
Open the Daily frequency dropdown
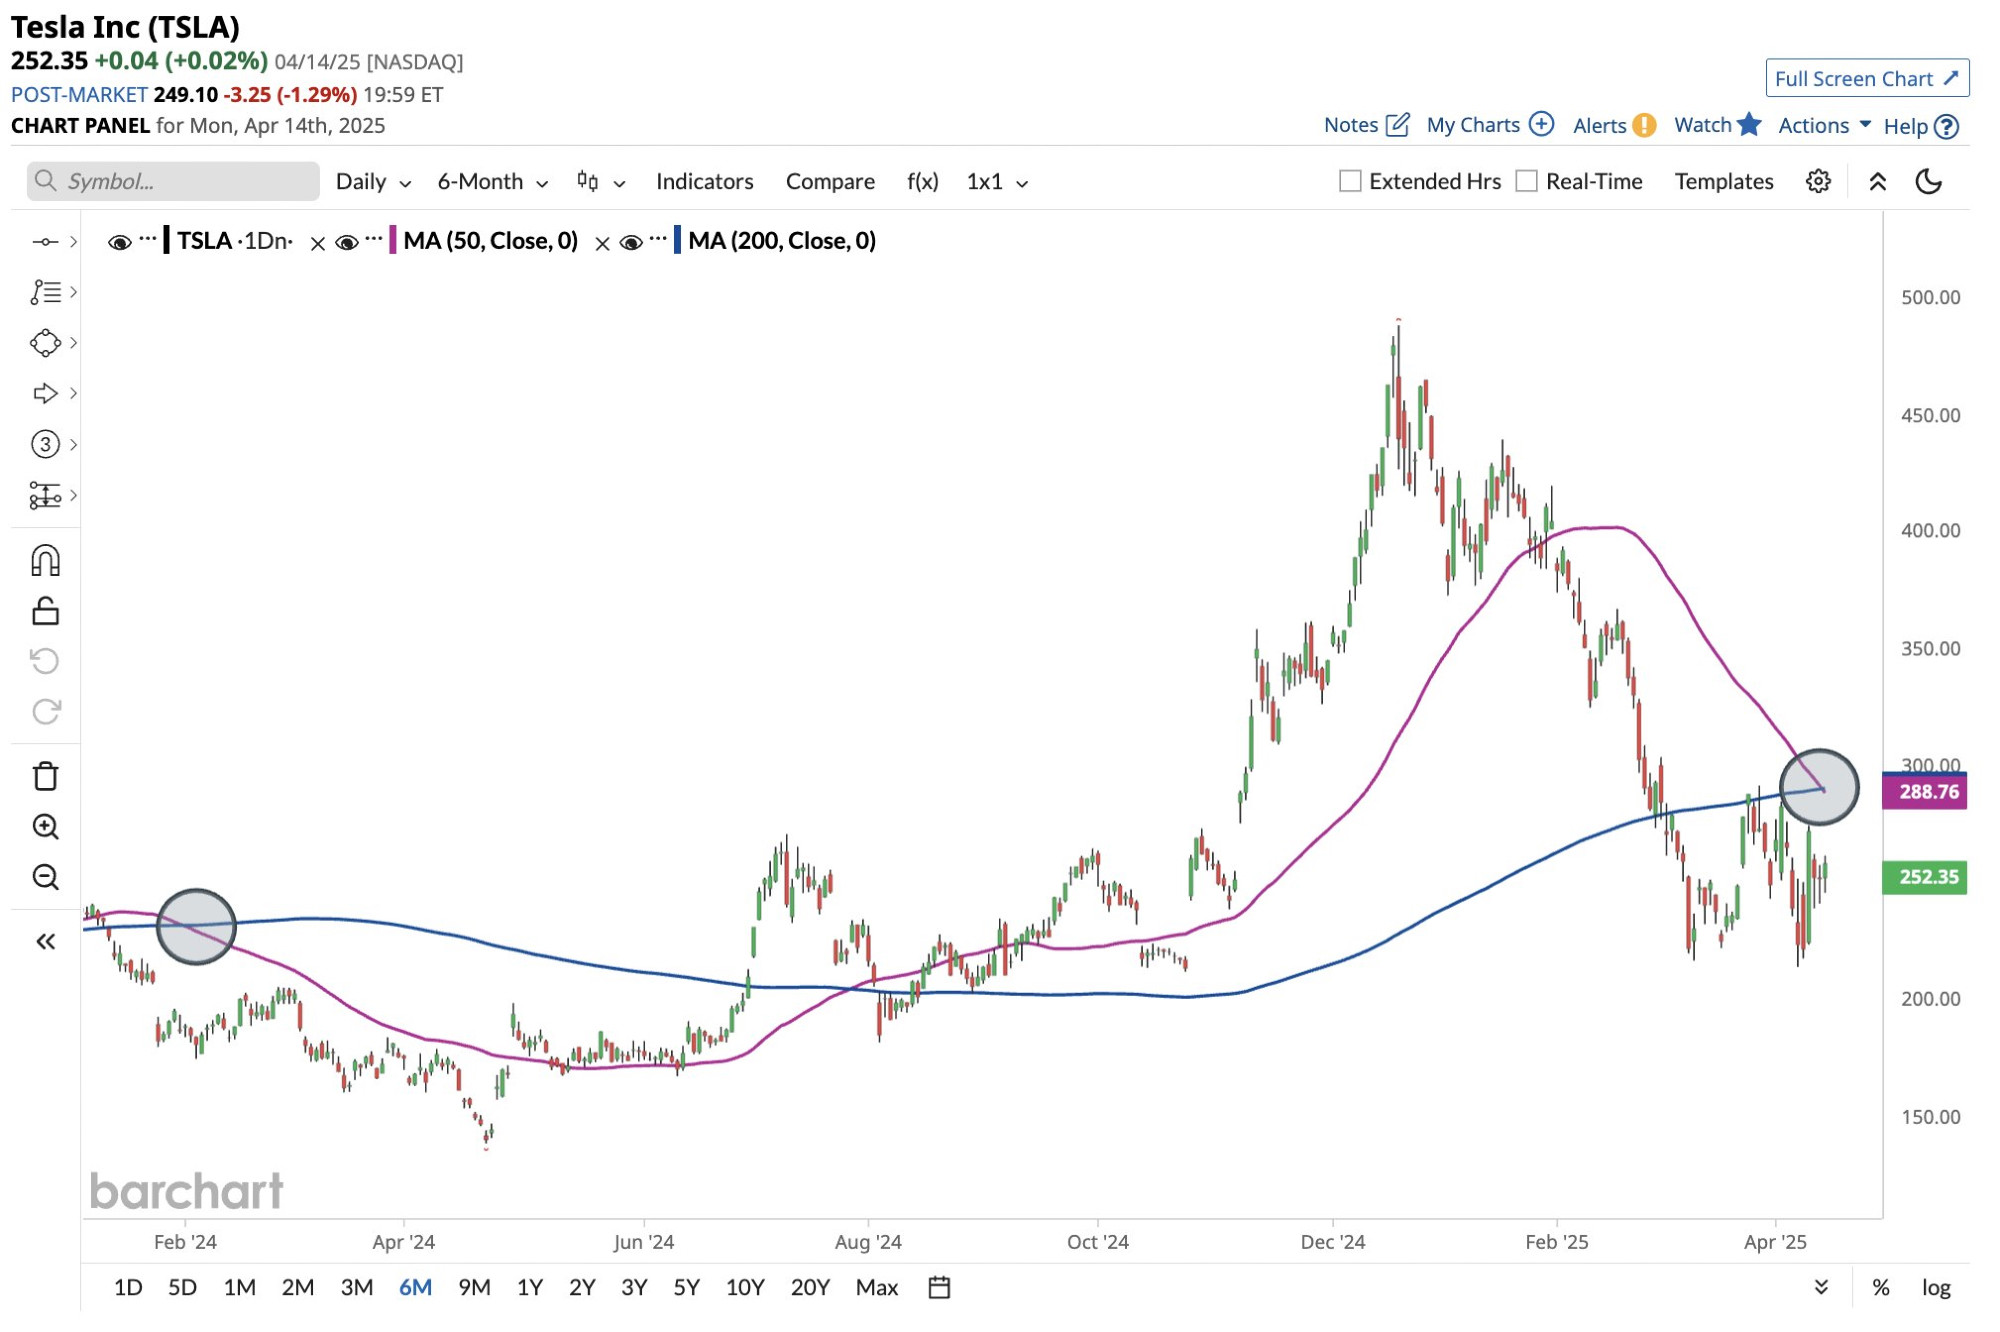[x=373, y=182]
